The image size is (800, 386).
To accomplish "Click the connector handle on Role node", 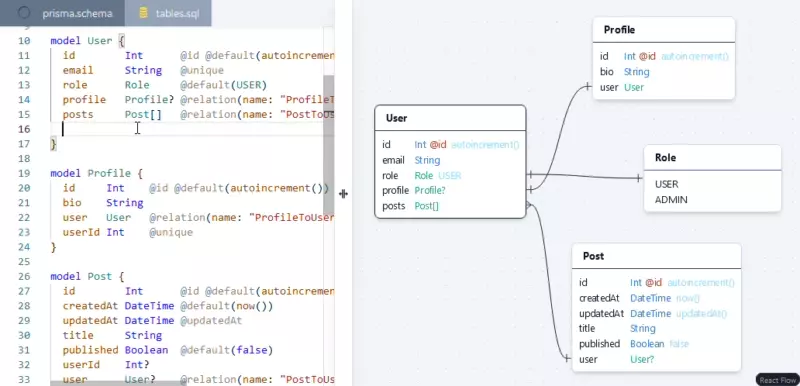I will [x=638, y=178].
